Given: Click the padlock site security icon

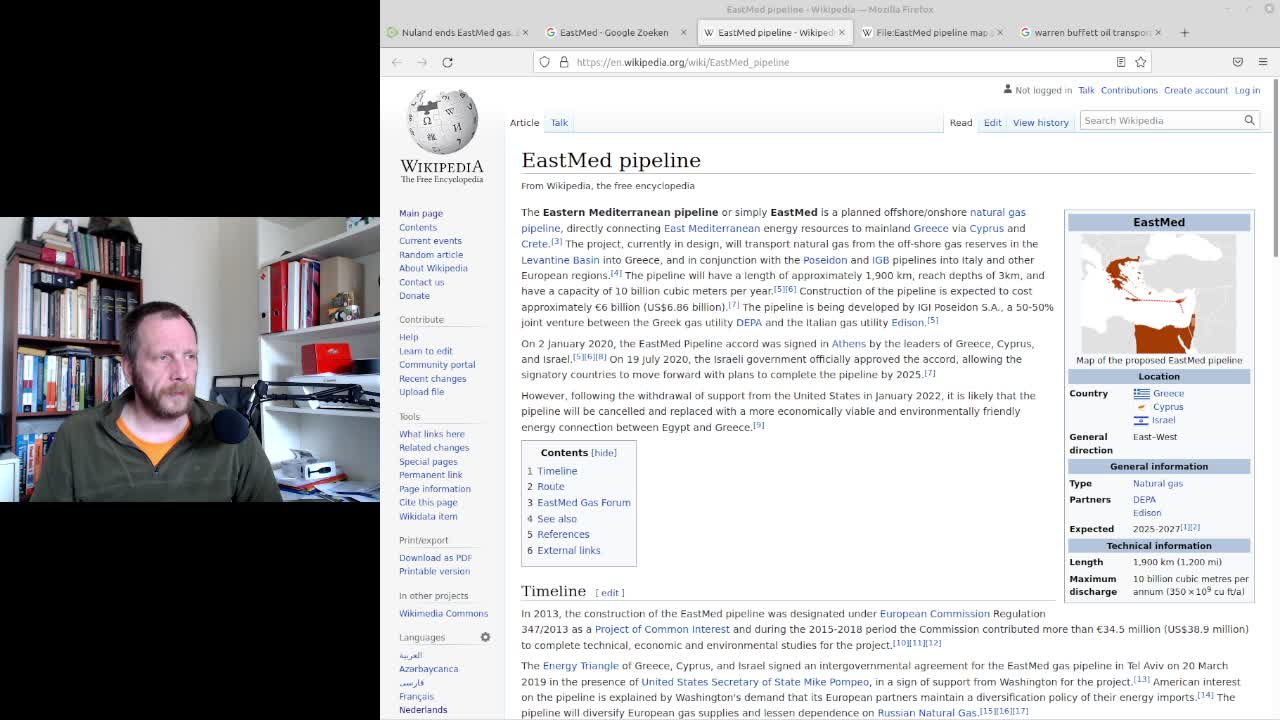Looking at the screenshot, I should click(x=564, y=62).
